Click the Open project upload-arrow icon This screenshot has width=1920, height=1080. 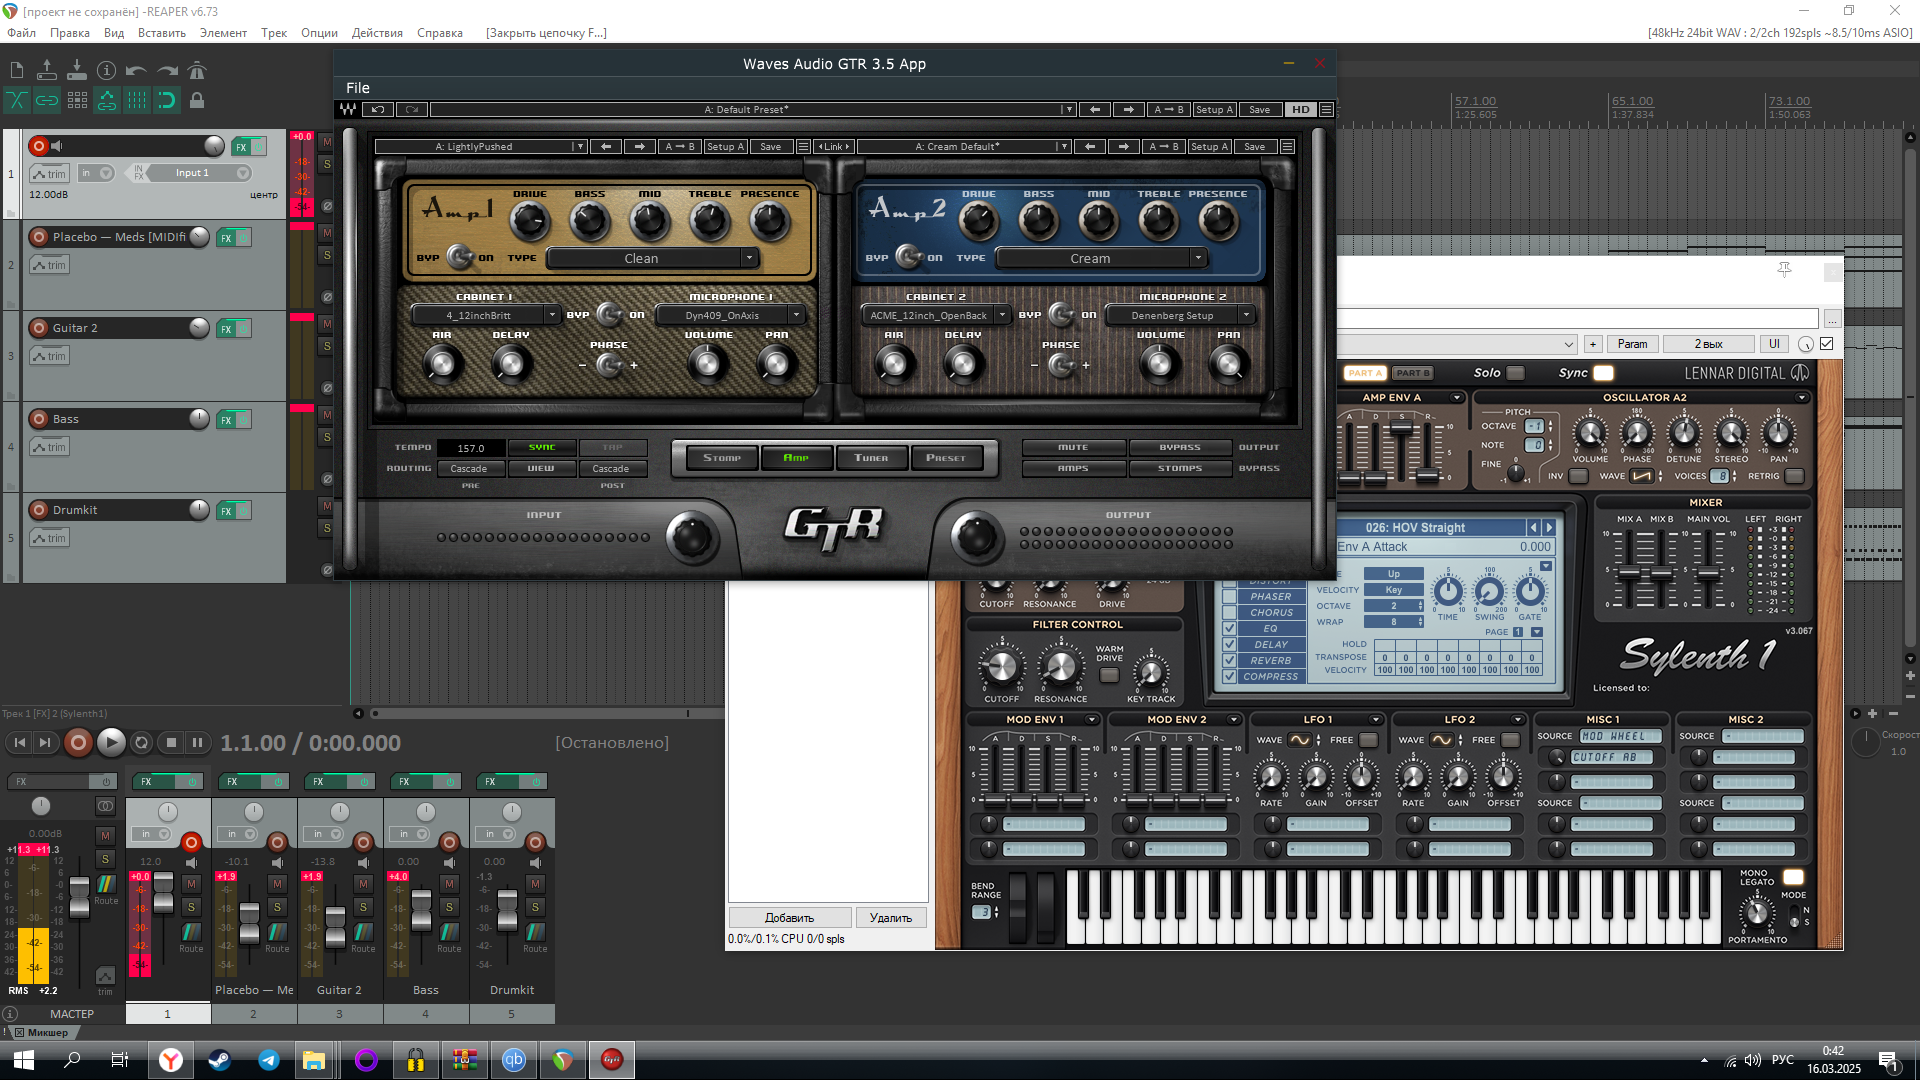point(47,70)
